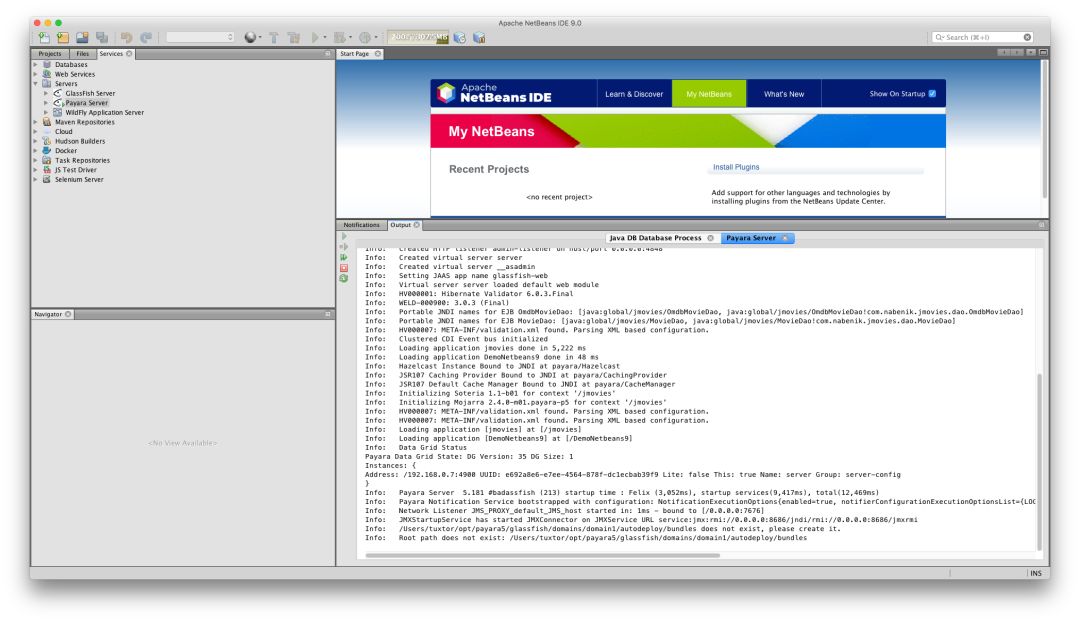
Task: Click the Docker whale icon in Services
Action: (47, 150)
